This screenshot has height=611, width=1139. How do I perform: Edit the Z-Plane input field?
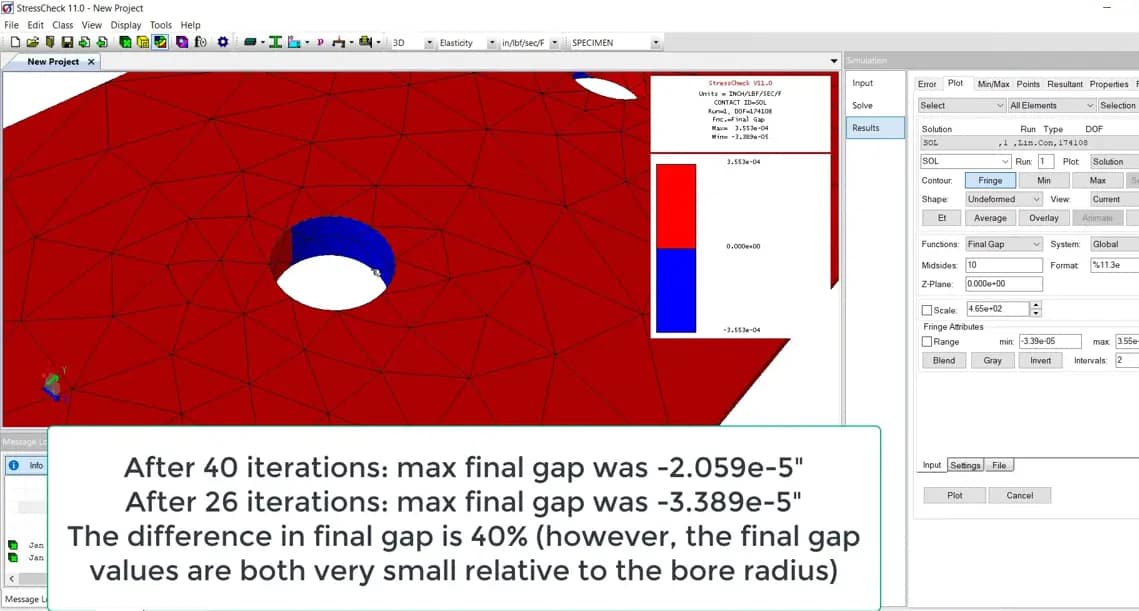click(1004, 284)
